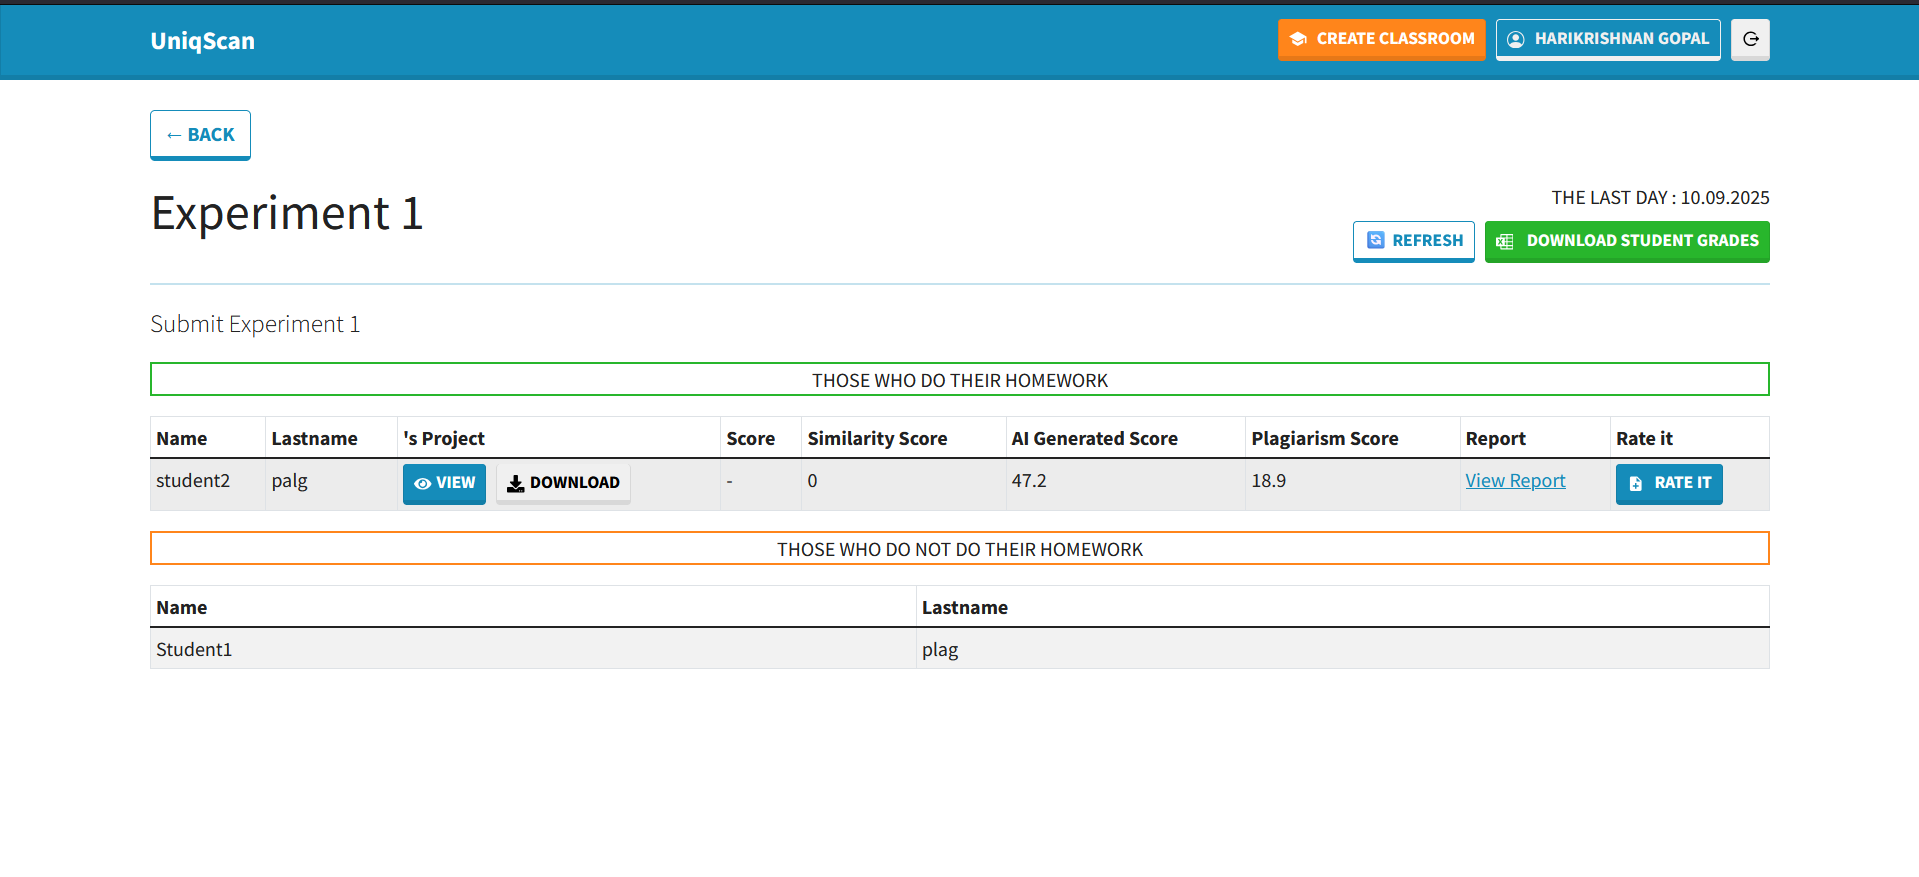1919x877 pixels.
Task: Click the logout icon button
Action: pos(1750,40)
